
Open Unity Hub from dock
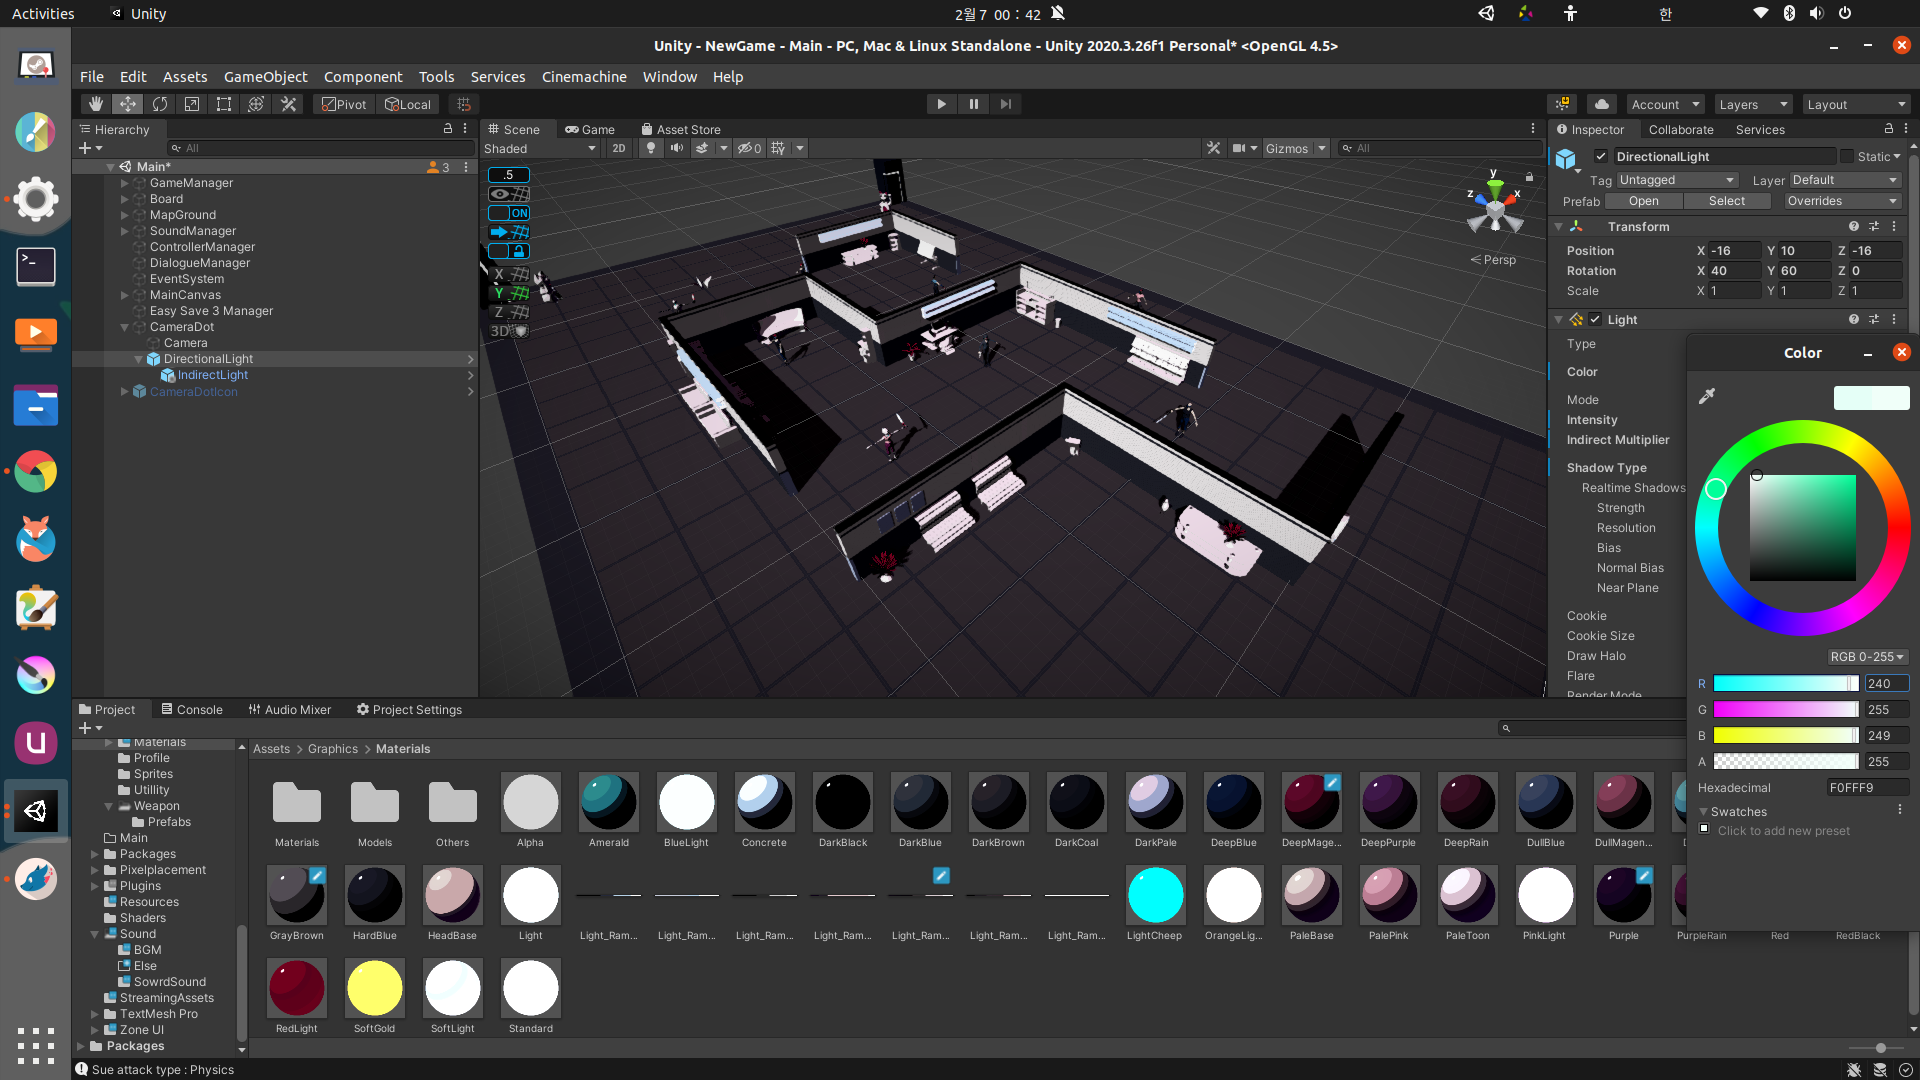pyautogui.click(x=36, y=810)
